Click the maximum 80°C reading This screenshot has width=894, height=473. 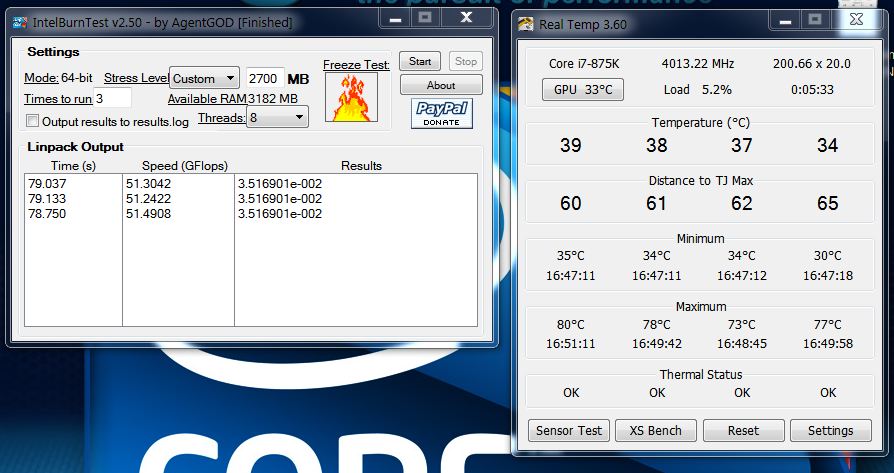[571, 325]
